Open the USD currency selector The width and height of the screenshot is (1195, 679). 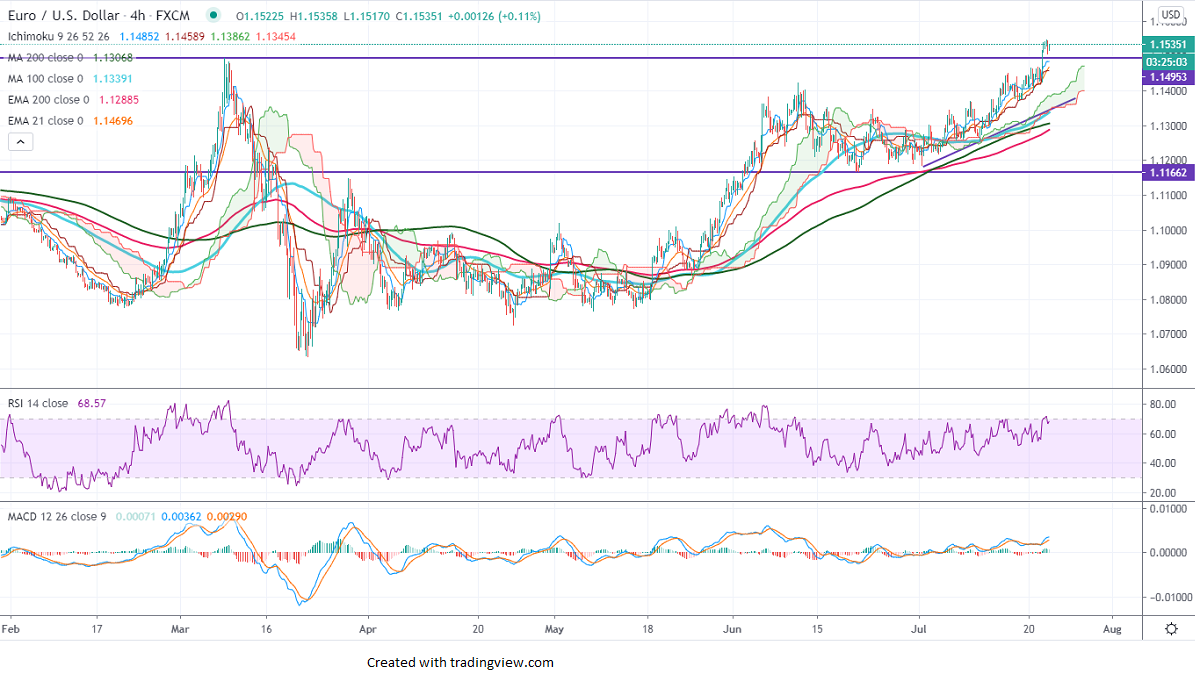1171,16
